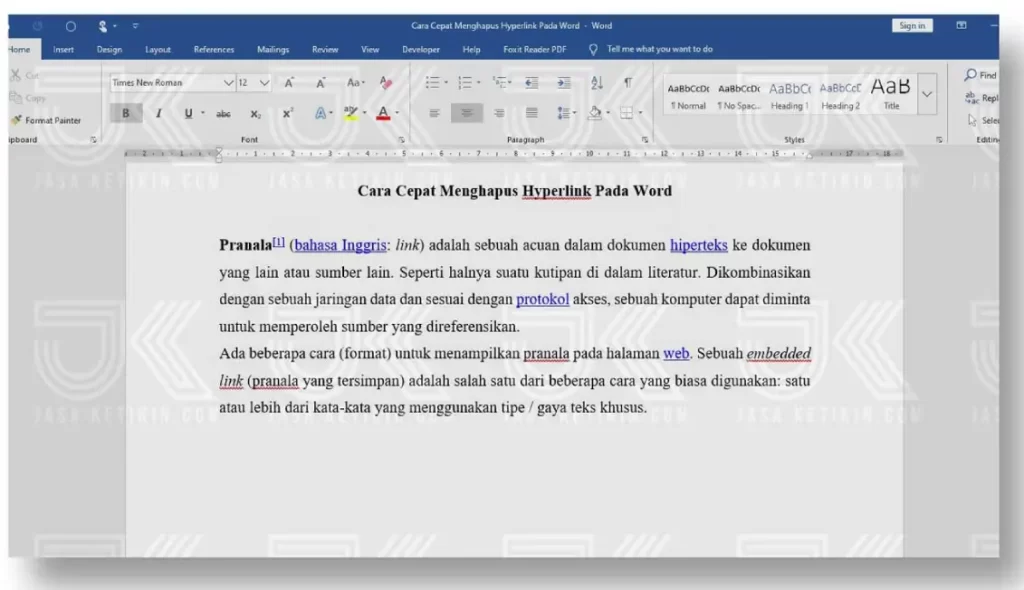Click the Tell me search field
The width and height of the screenshot is (1024, 590).
[x=660, y=50]
